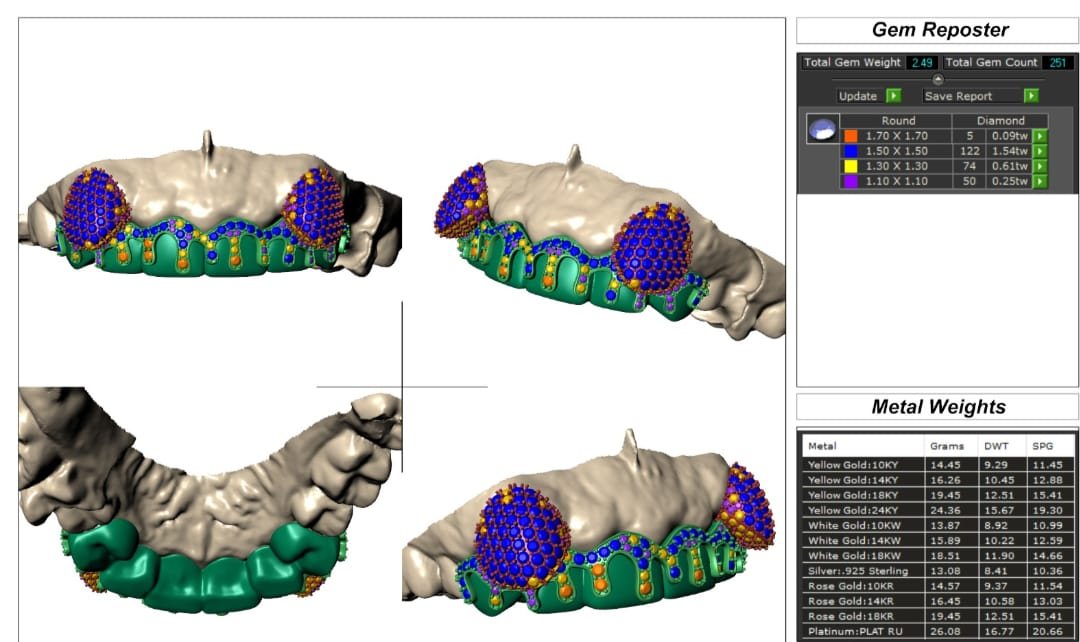1080x642 pixels.
Task: Click the green arrow next to Save Report
Action: [1031, 96]
